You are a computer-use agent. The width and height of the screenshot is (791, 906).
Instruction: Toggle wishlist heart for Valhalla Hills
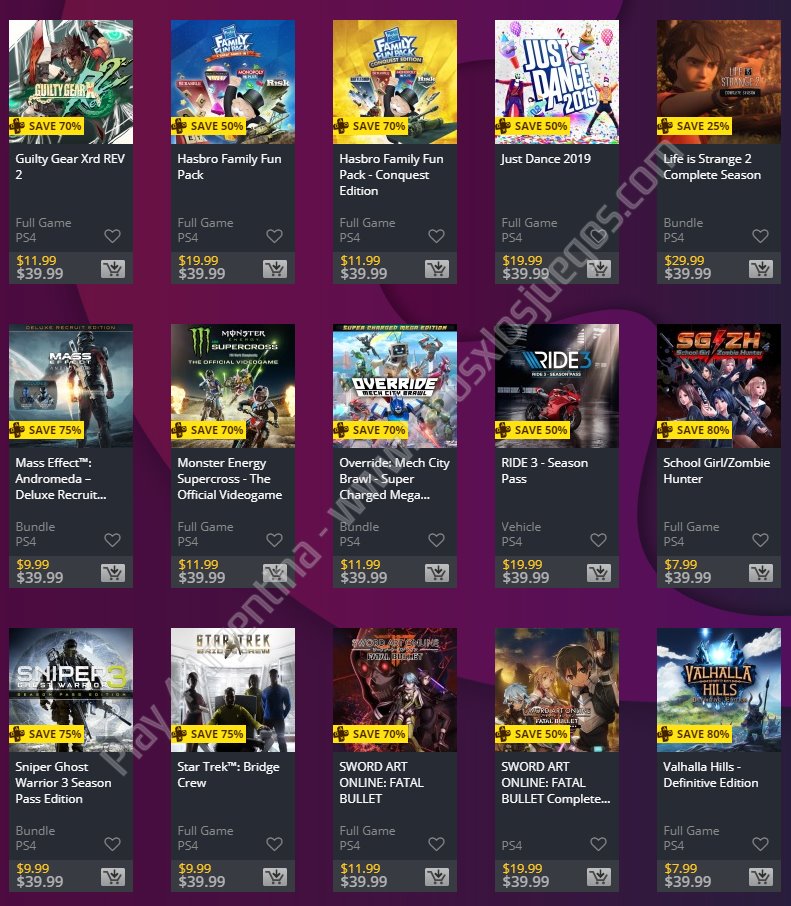pyautogui.click(x=760, y=844)
